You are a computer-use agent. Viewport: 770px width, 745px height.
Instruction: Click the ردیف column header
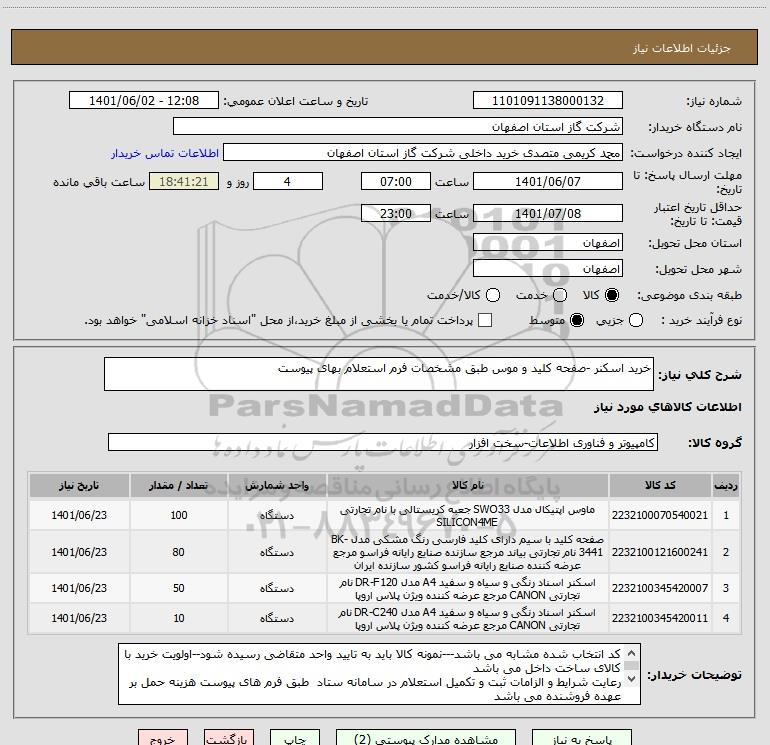point(726,485)
